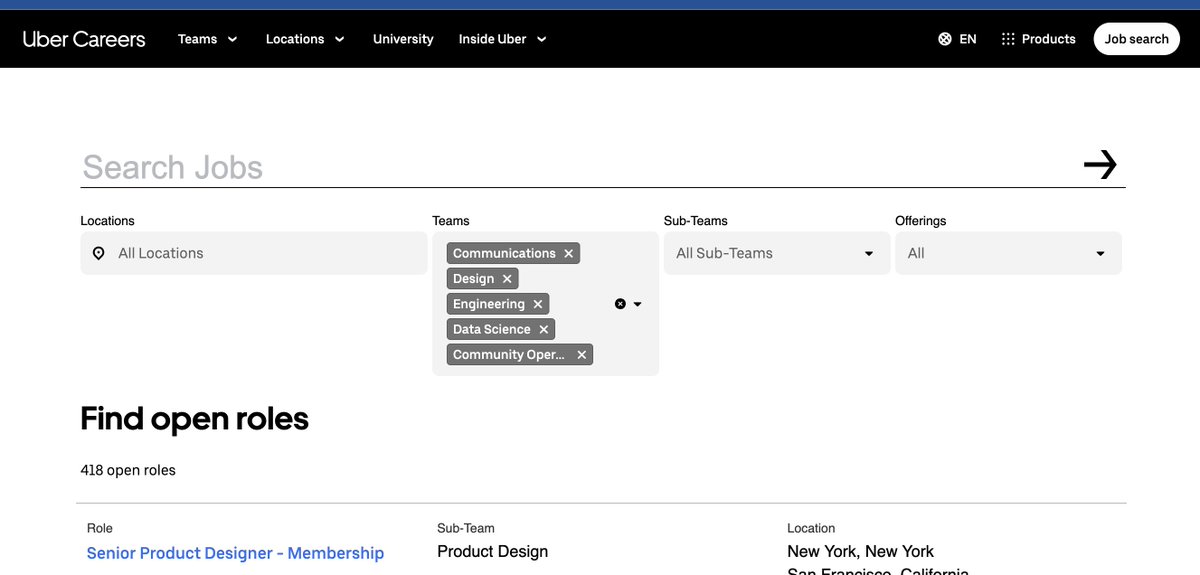Click the New York, New York location
The image size is (1200, 575).
click(861, 551)
